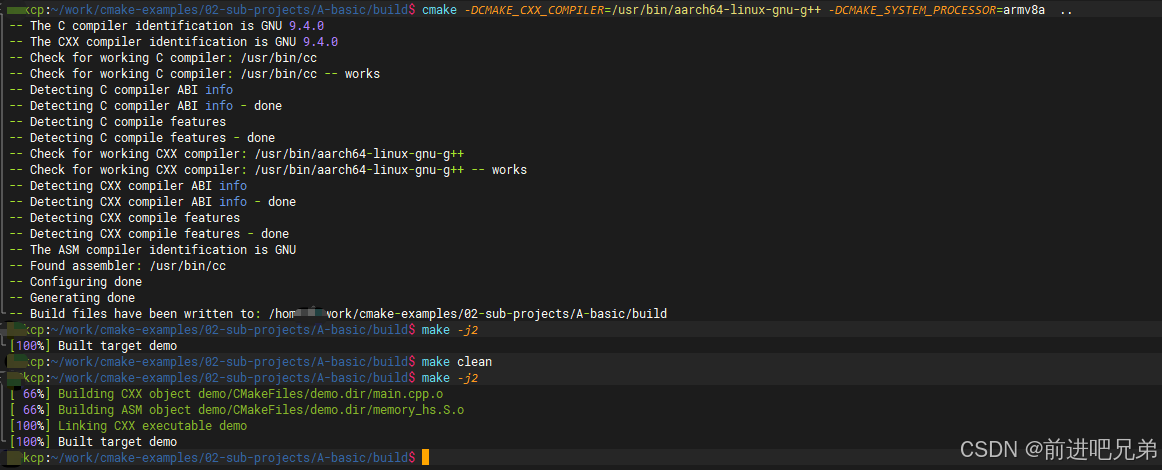Click the 'armv8a' value in the cmake command
Viewport: 1162px width, 470px height.
point(1024,10)
